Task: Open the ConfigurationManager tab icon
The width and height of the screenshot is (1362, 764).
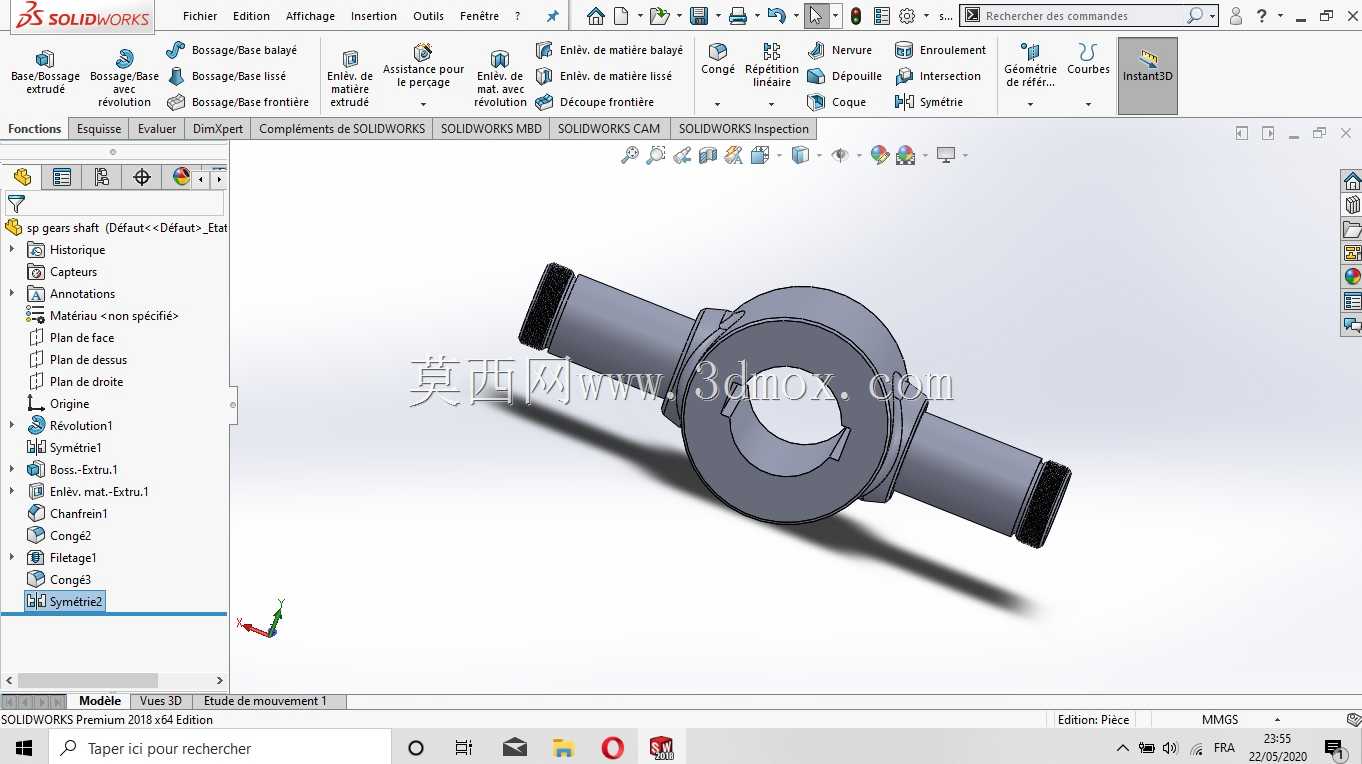Action: (102, 177)
